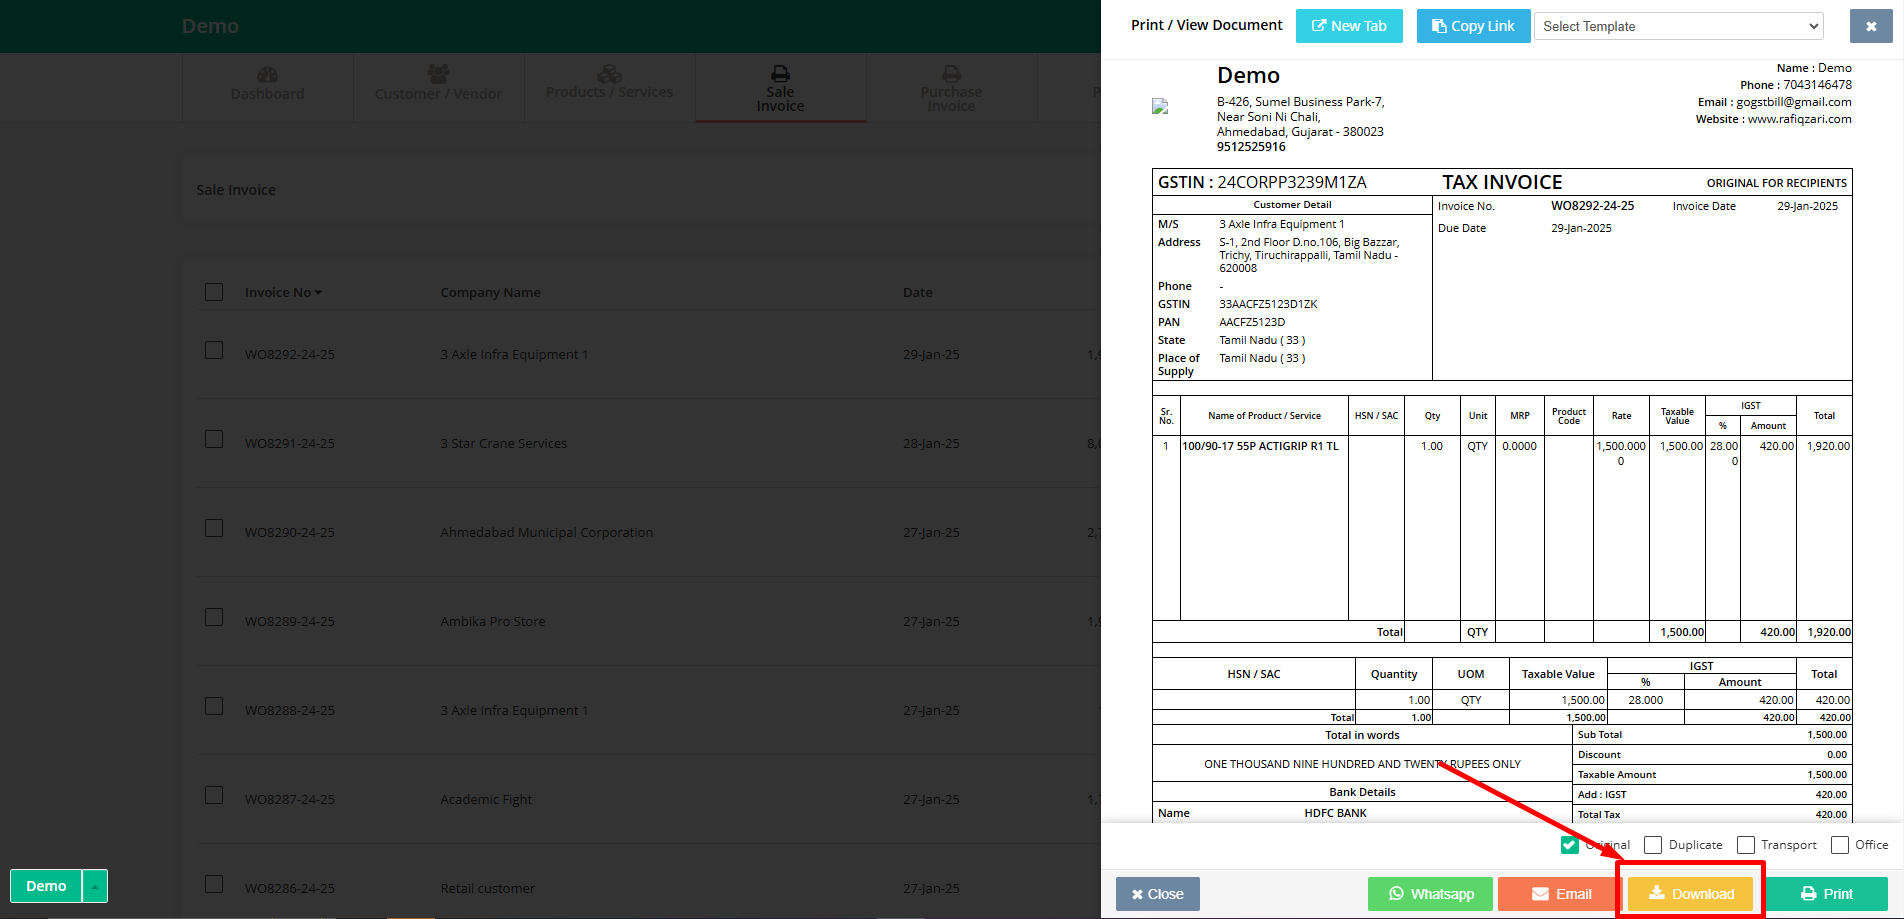
Task: Click the Download icon highlighted in red
Action: pos(1655,893)
